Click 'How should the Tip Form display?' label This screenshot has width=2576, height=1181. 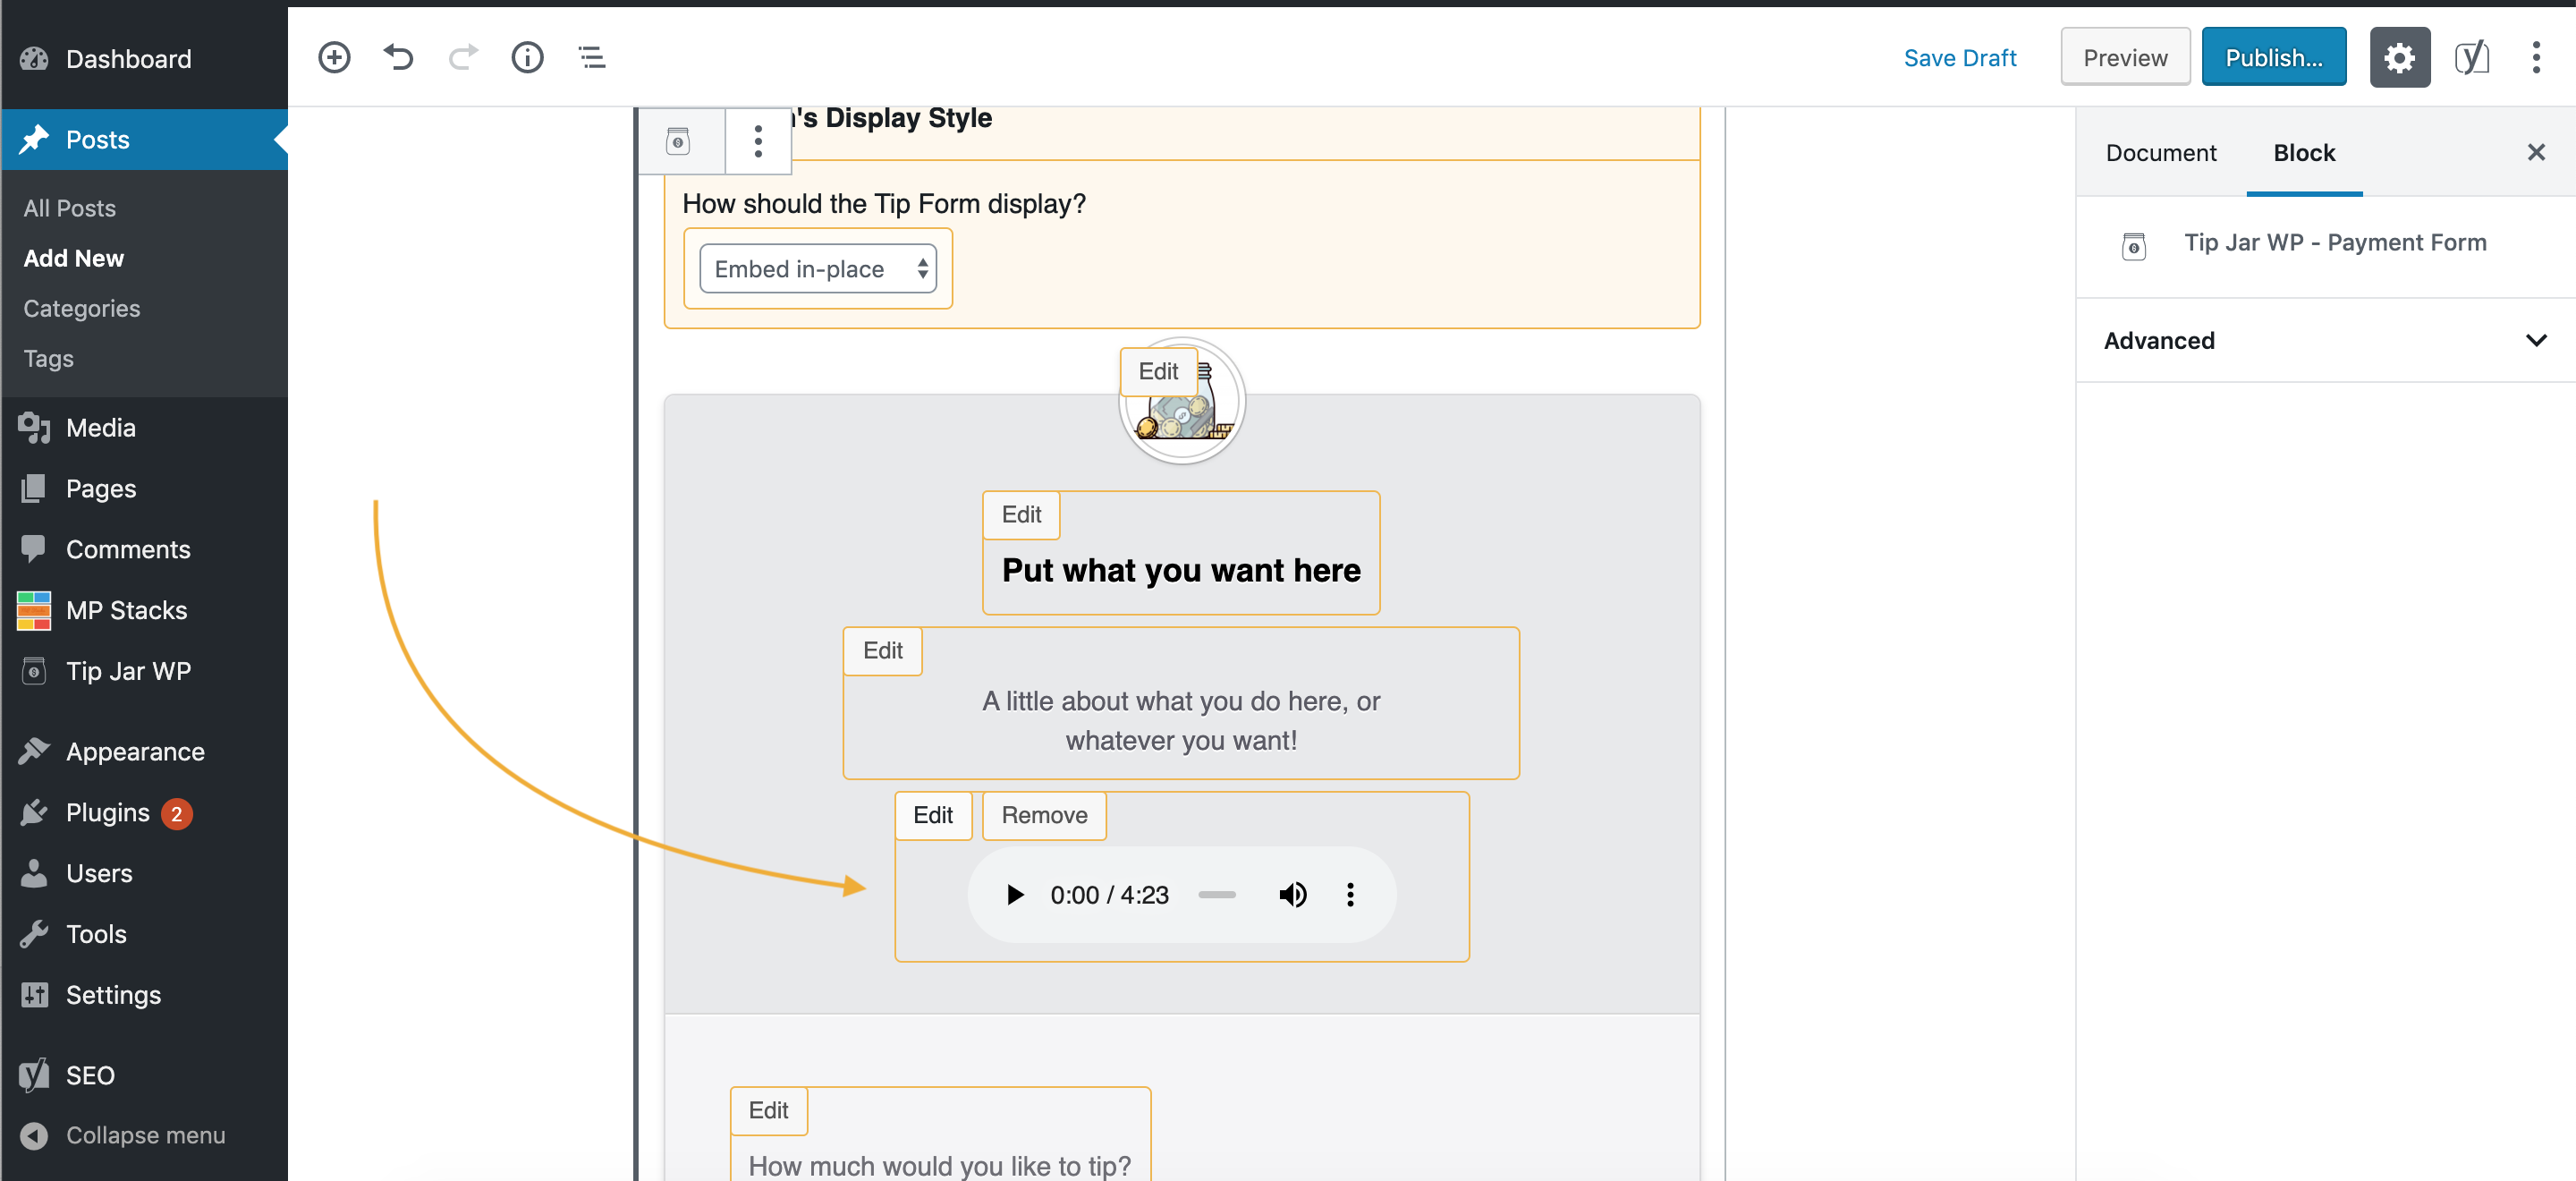884,204
